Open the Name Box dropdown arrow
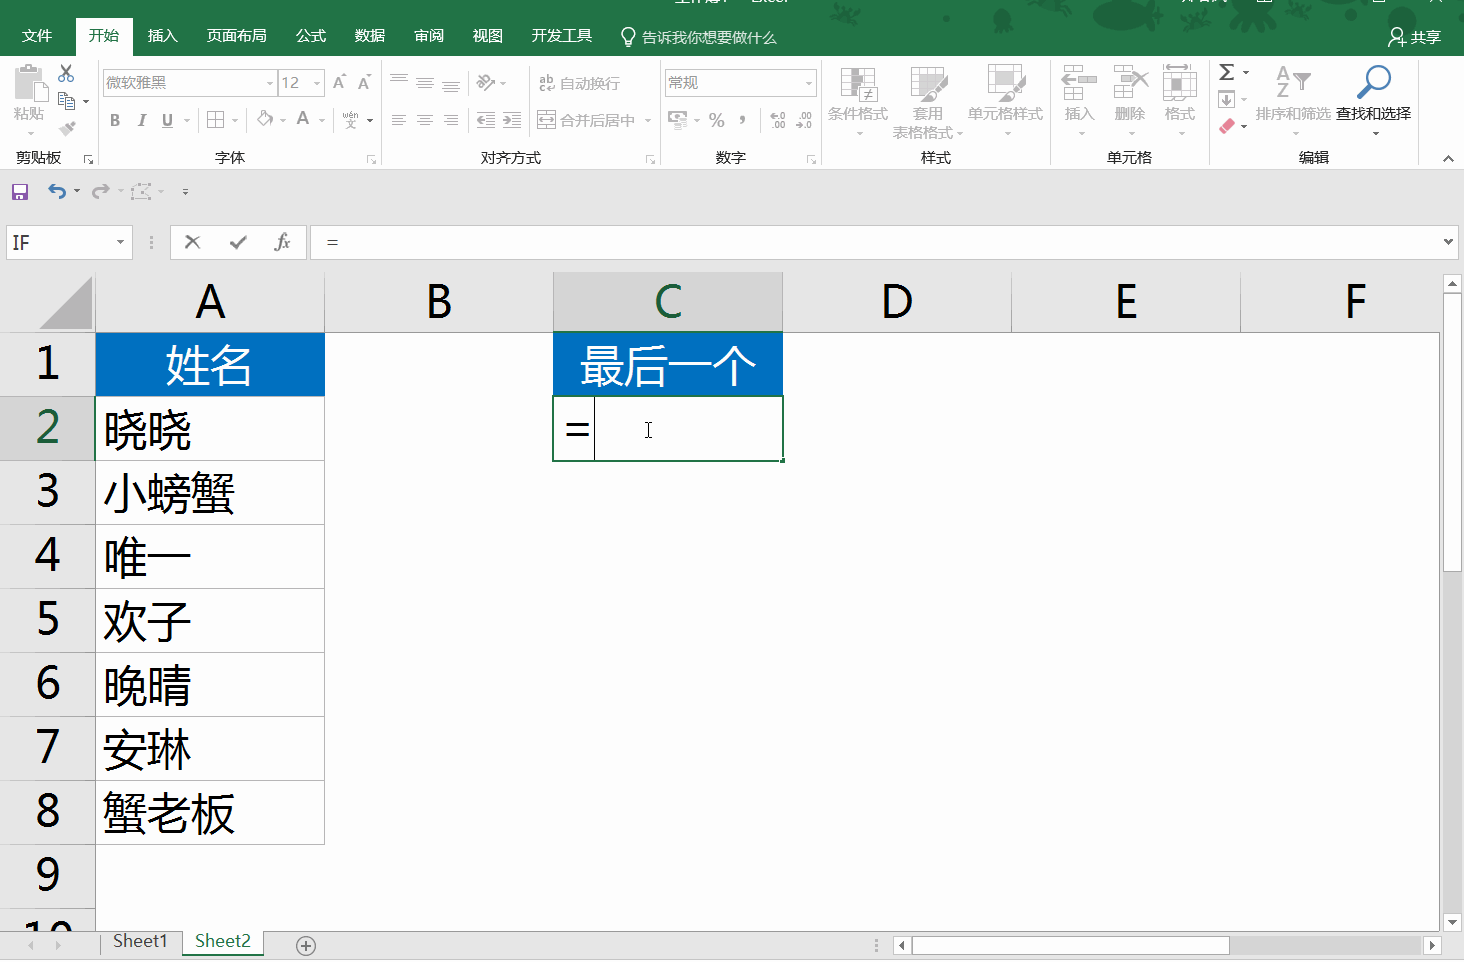Screen dimensions: 1464x962 [120, 242]
